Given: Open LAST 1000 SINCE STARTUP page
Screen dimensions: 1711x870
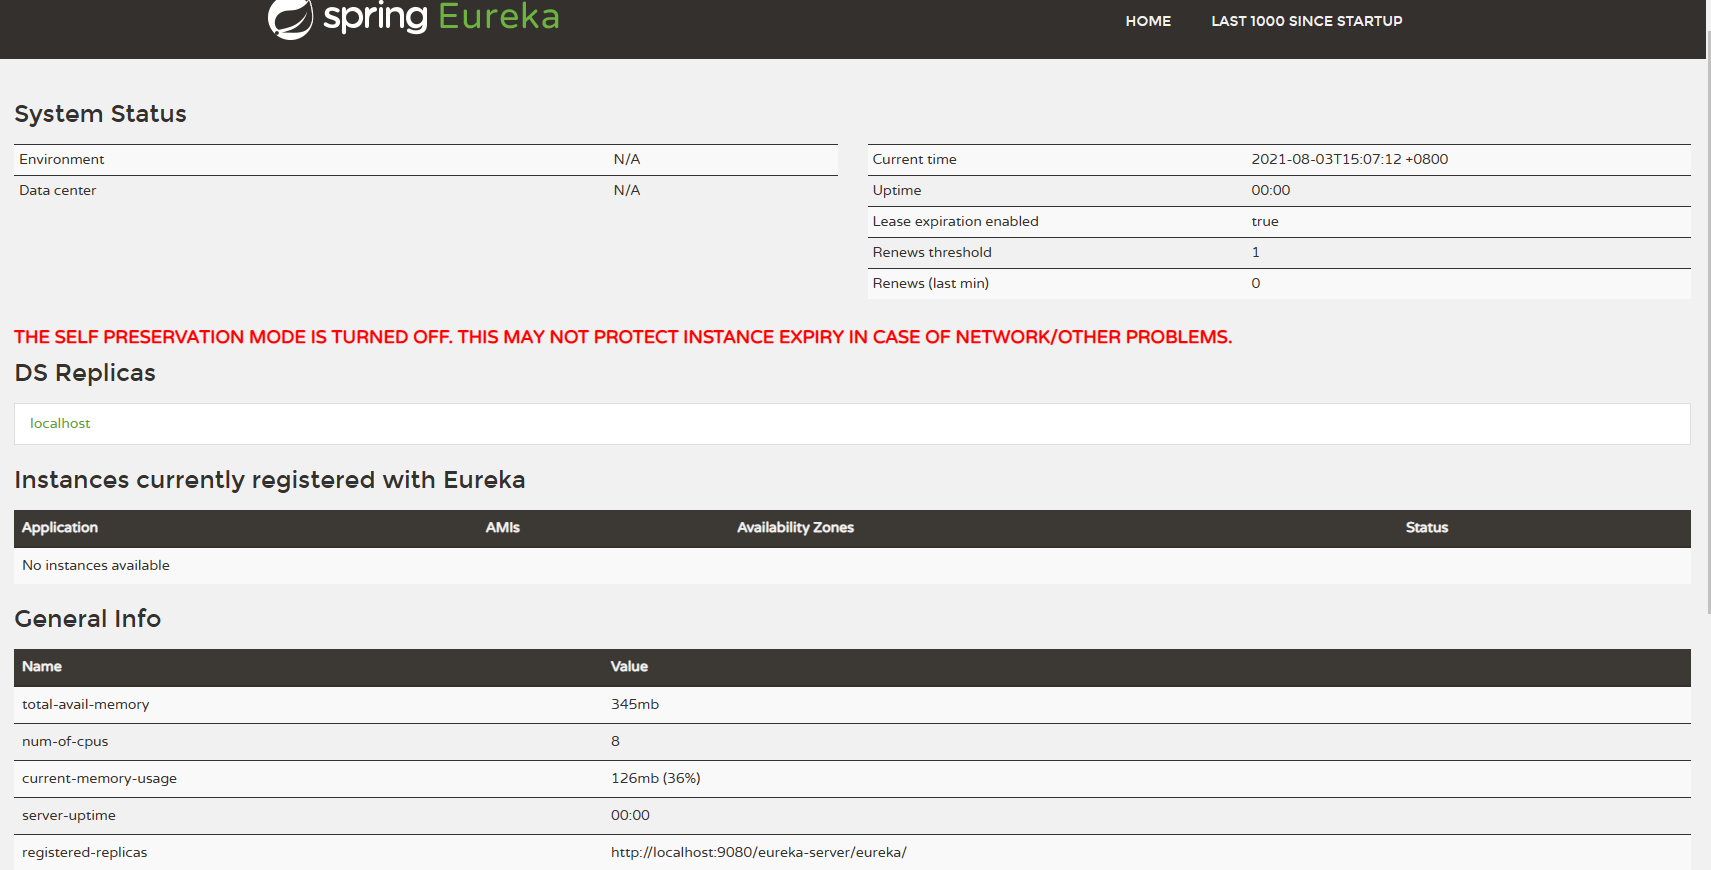Looking at the screenshot, I should 1307,21.
